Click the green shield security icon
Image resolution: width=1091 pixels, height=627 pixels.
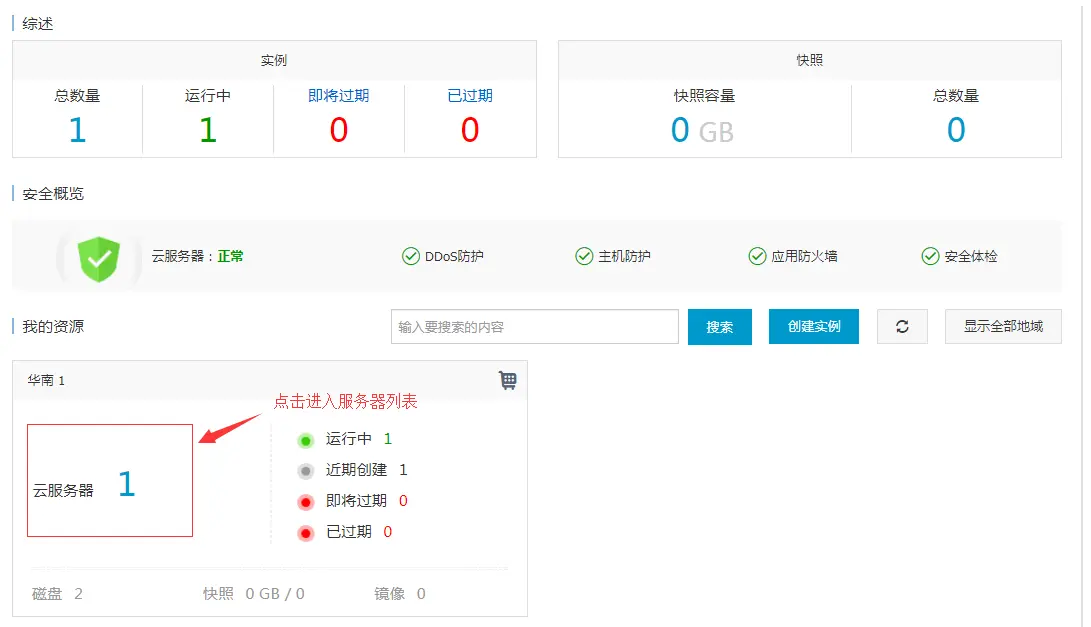click(x=99, y=259)
